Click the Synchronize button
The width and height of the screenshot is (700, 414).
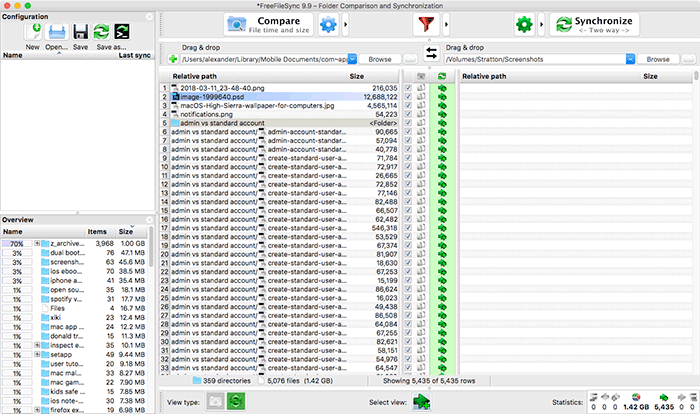point(594,24)
